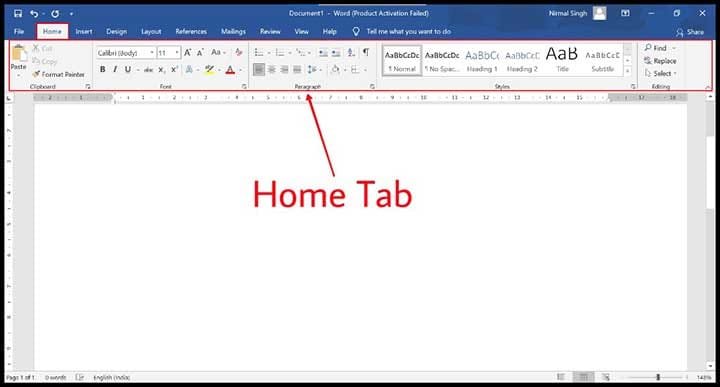Image resolution: width=720 pixels, height=387 pixels.
Task: Apply the Subtitle style
Action: coord(602,61)
